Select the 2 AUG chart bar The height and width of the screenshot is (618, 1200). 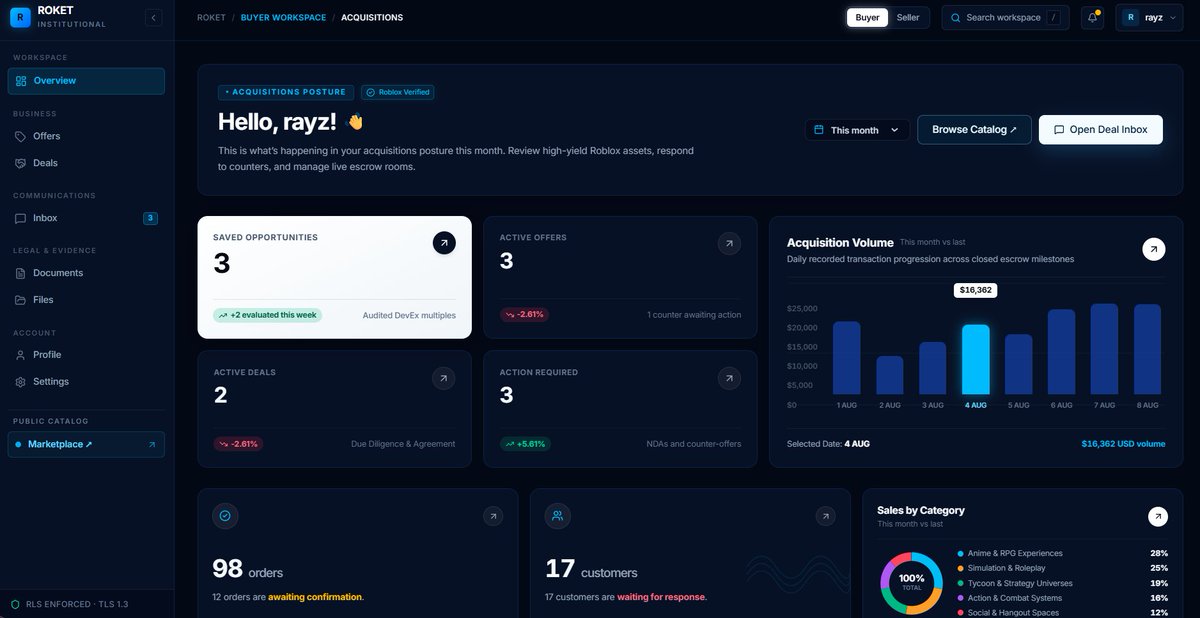[890, 375]
